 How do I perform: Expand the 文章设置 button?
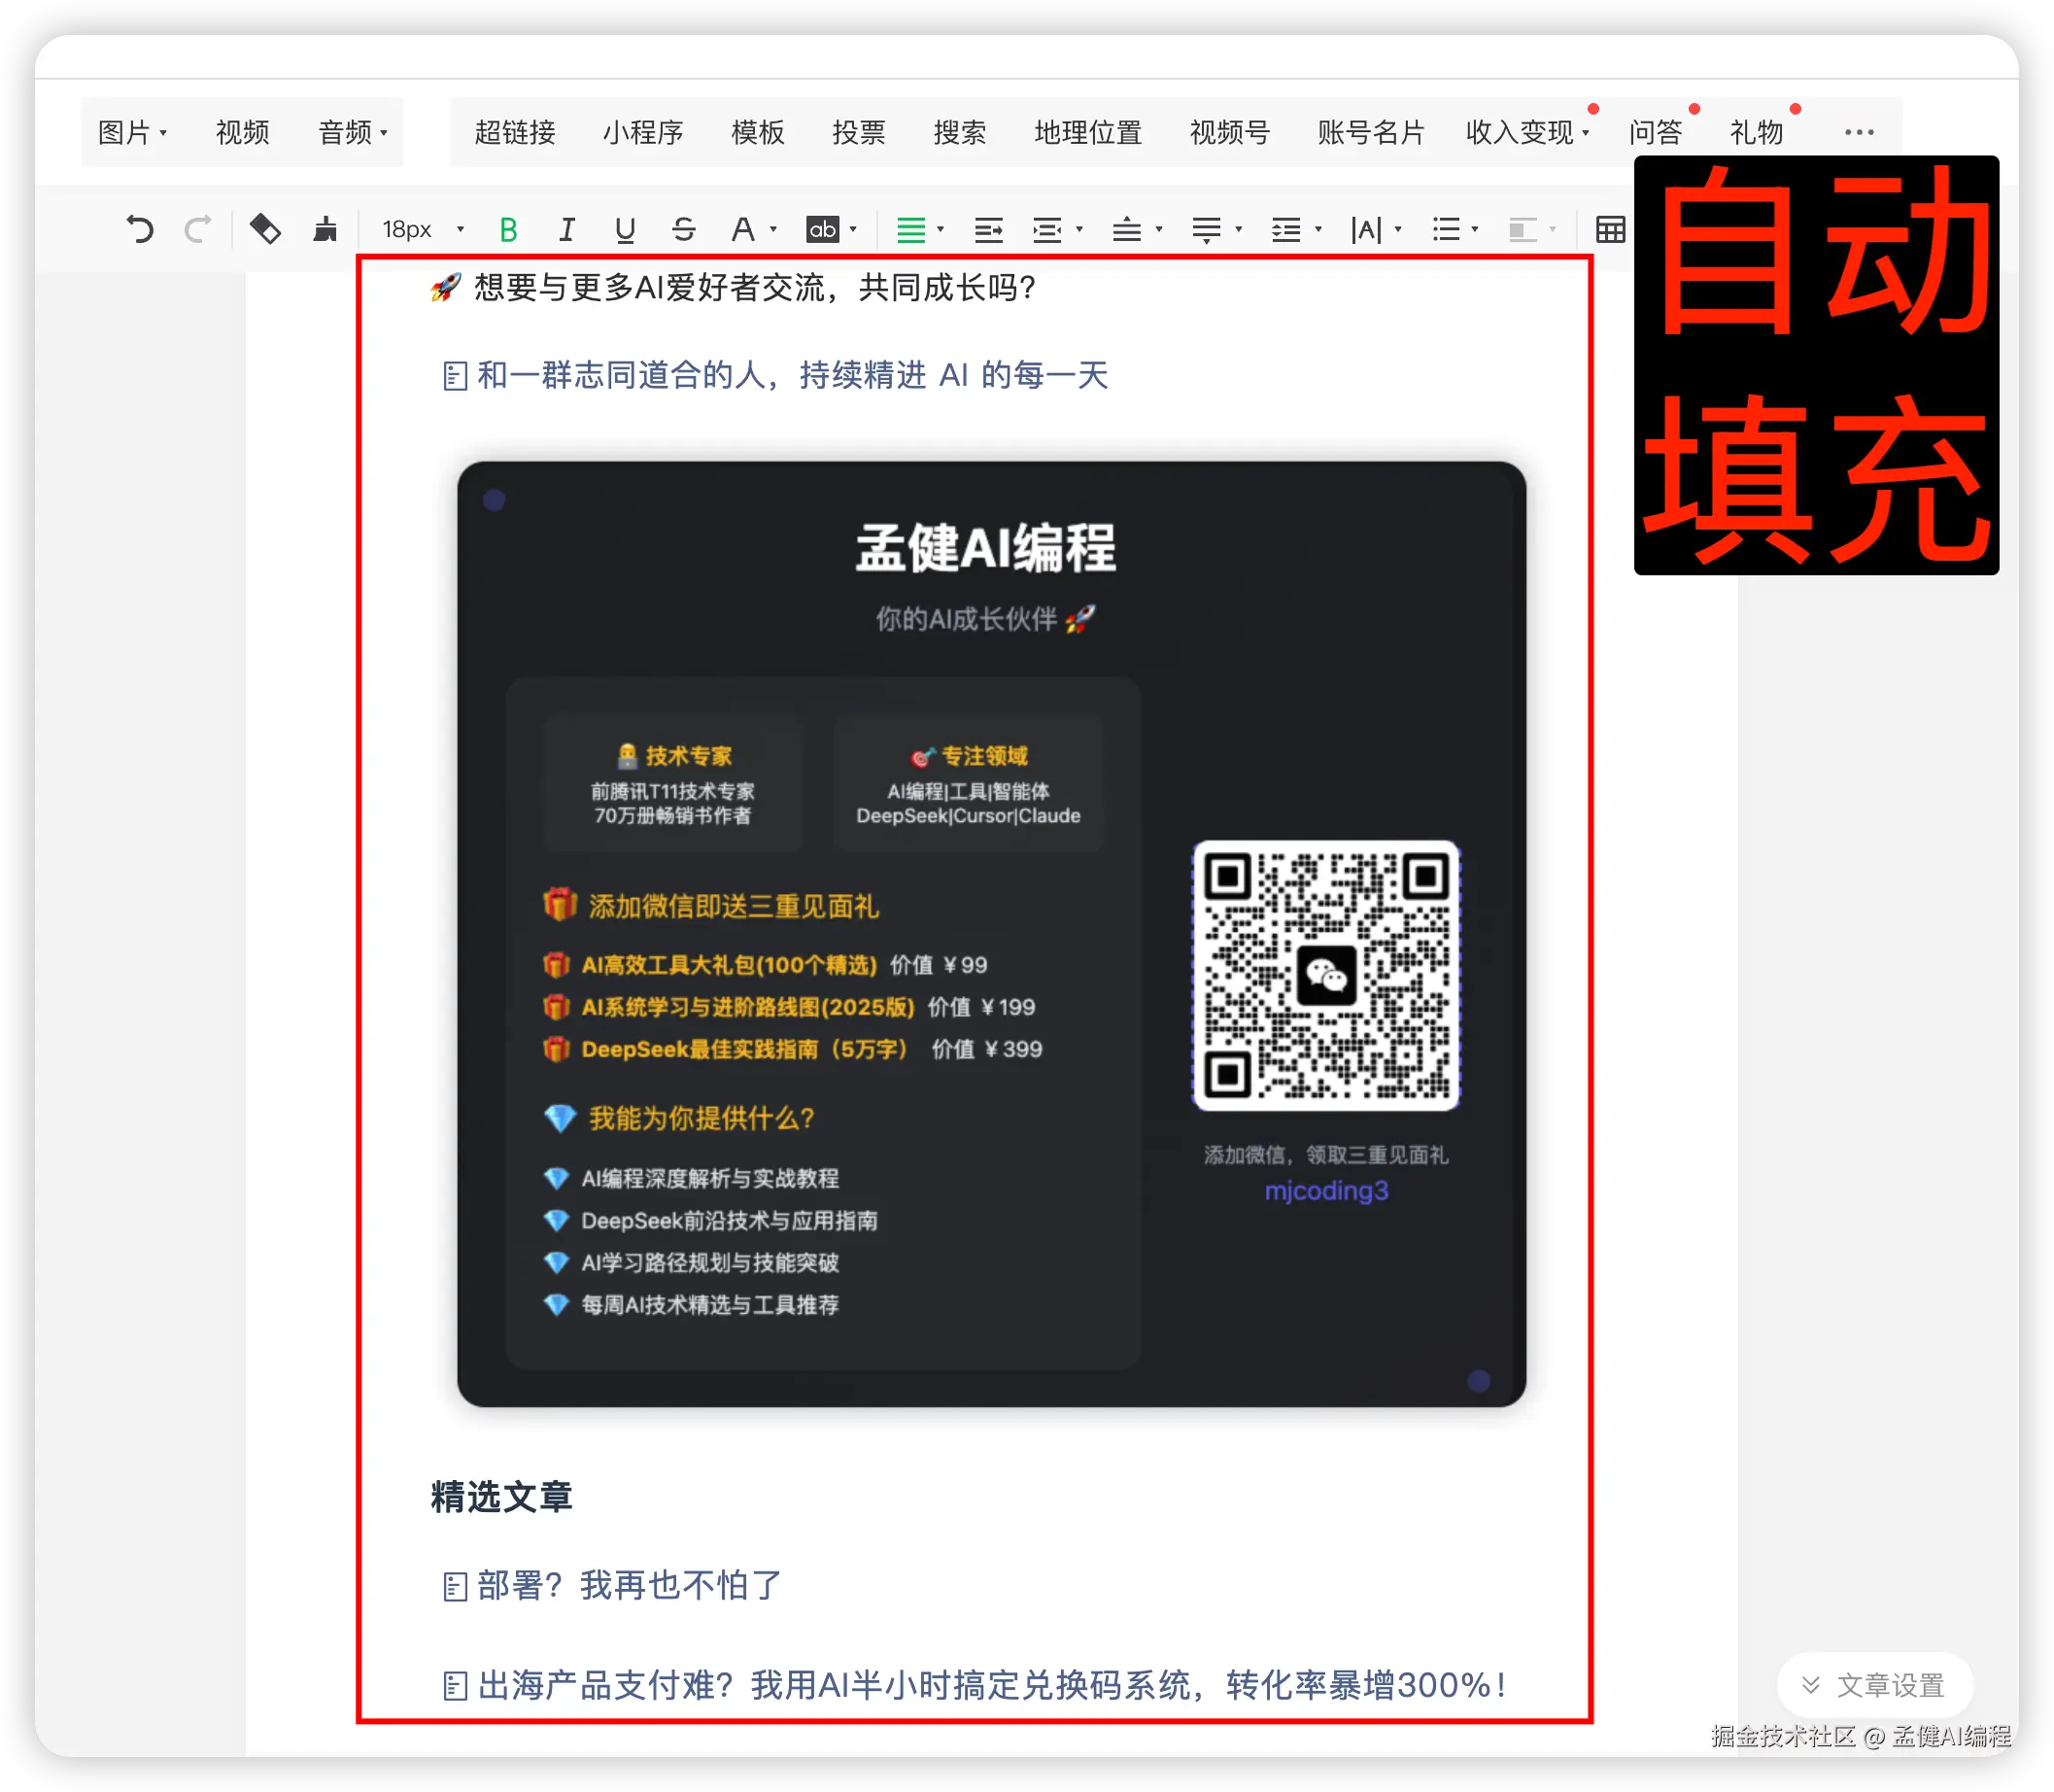click(x=1874, y=1685)
